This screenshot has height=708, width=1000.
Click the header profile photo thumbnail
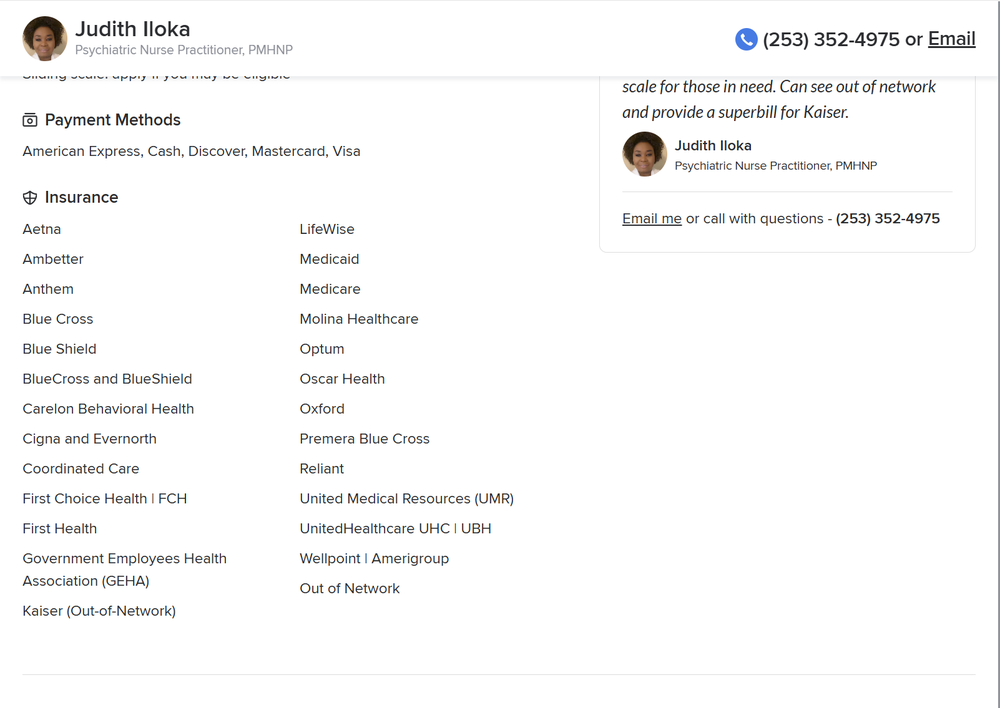(45, 39)
